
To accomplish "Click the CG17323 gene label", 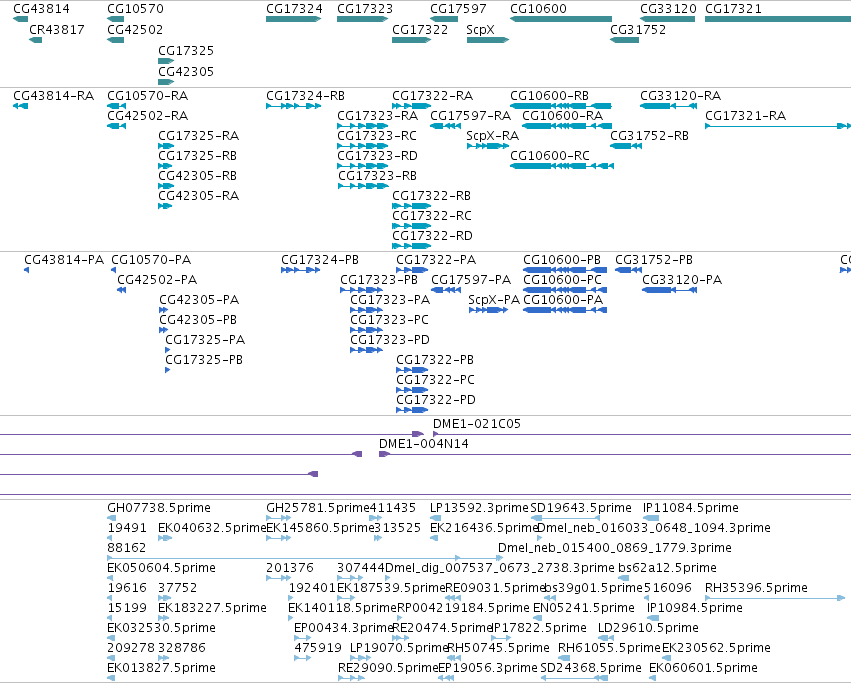I will [x=365, y=9].
